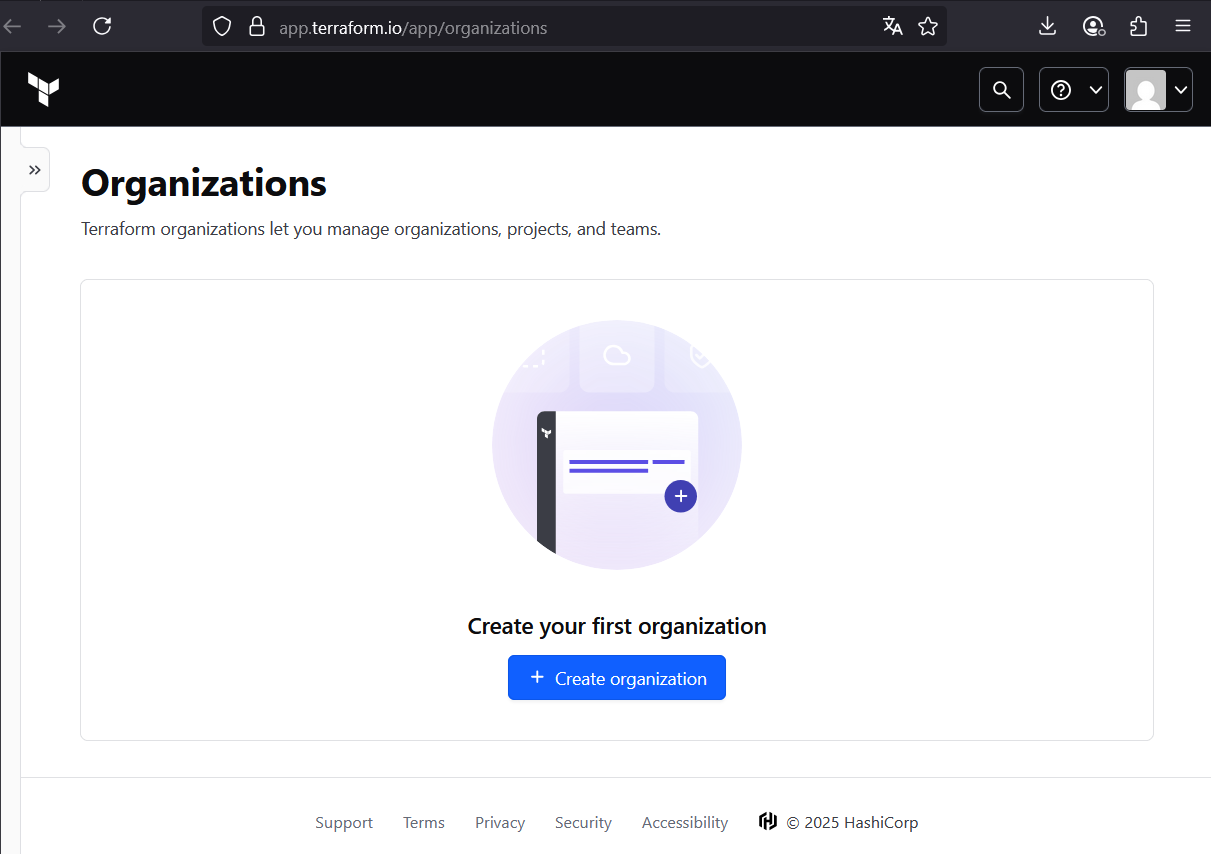
Task: Reload the page with browser refresh icon
Action: pos(102,27)
